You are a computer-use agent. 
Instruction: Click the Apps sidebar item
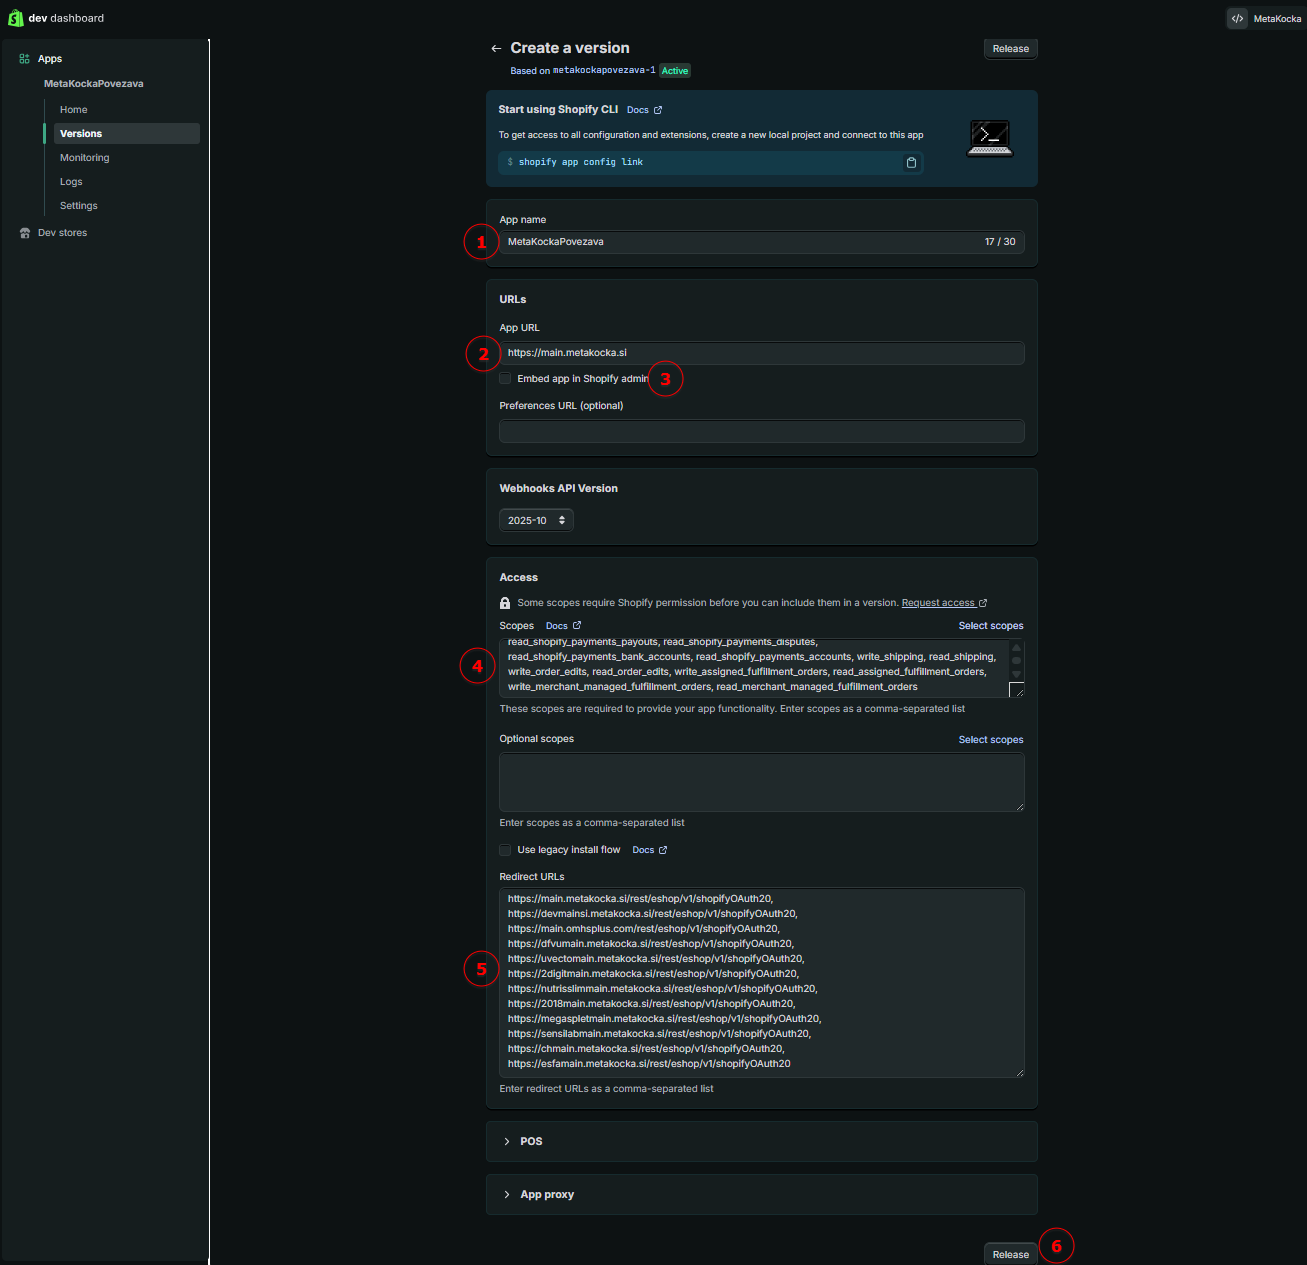point(50,59)
